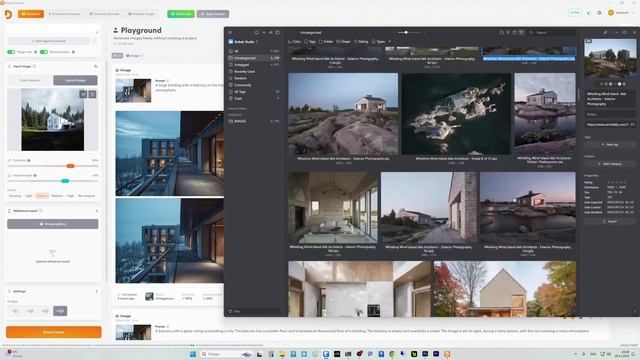The width and height of the screenshot is (640, 360).
Task: Open File Explorer from the taskbar
Action: pos(282,354)
